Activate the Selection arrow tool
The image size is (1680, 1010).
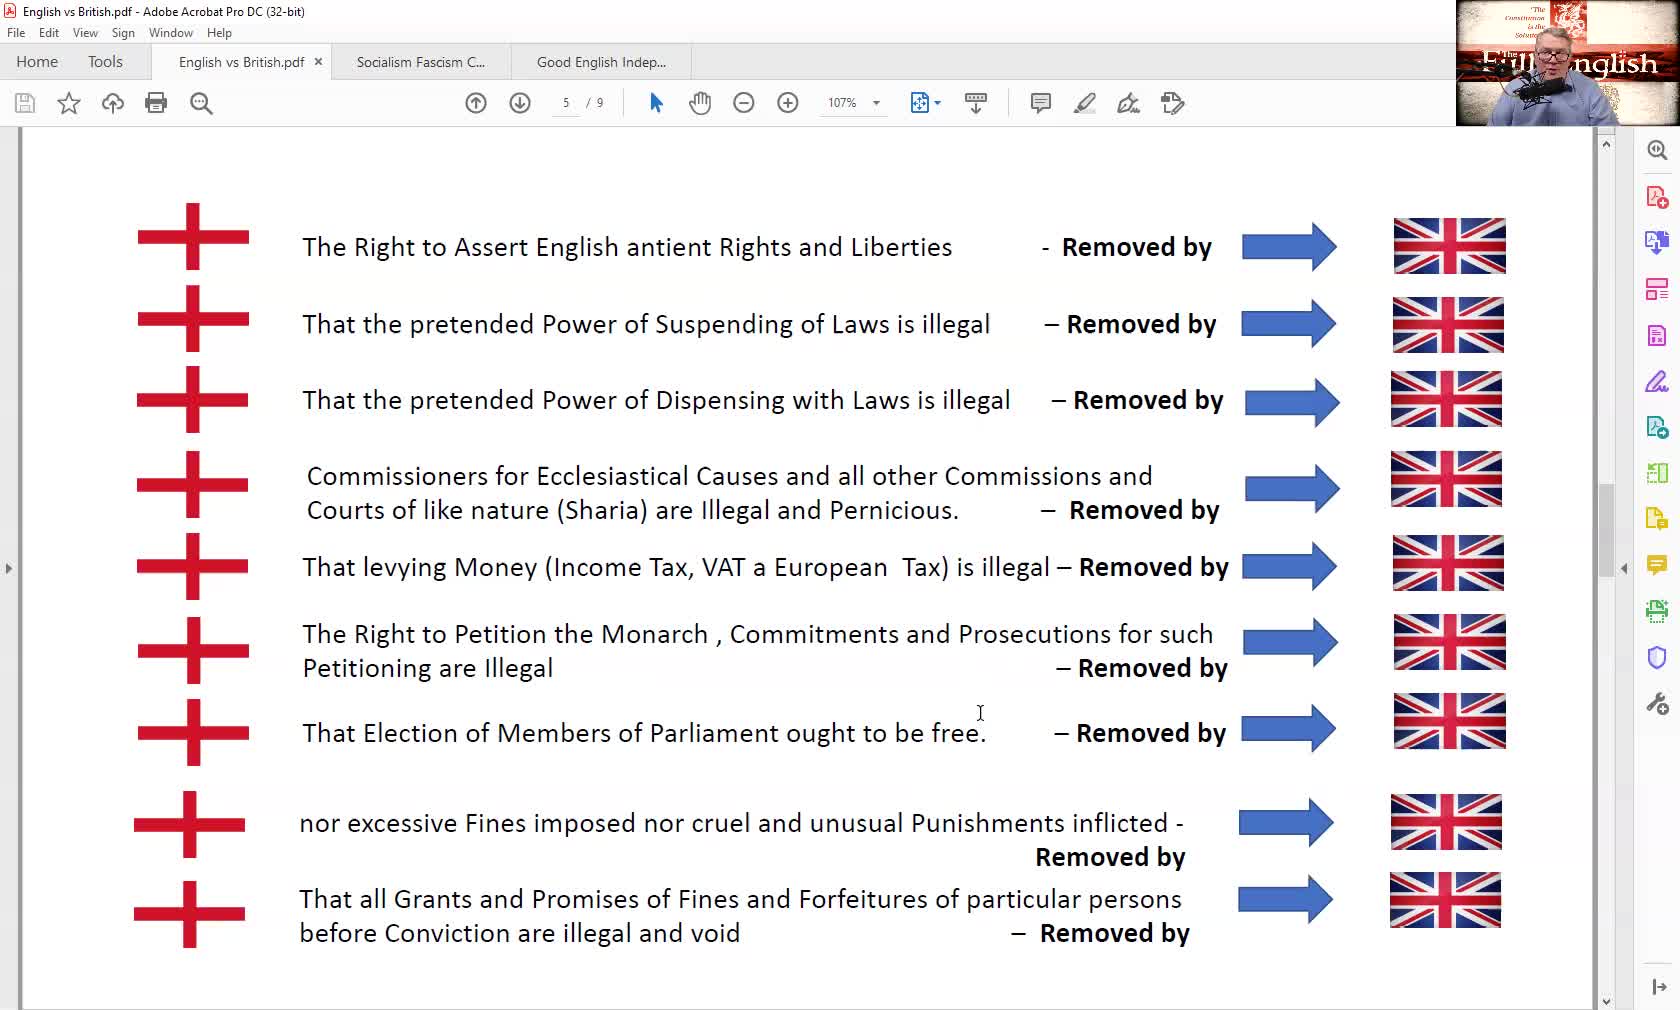click(656, 103)
